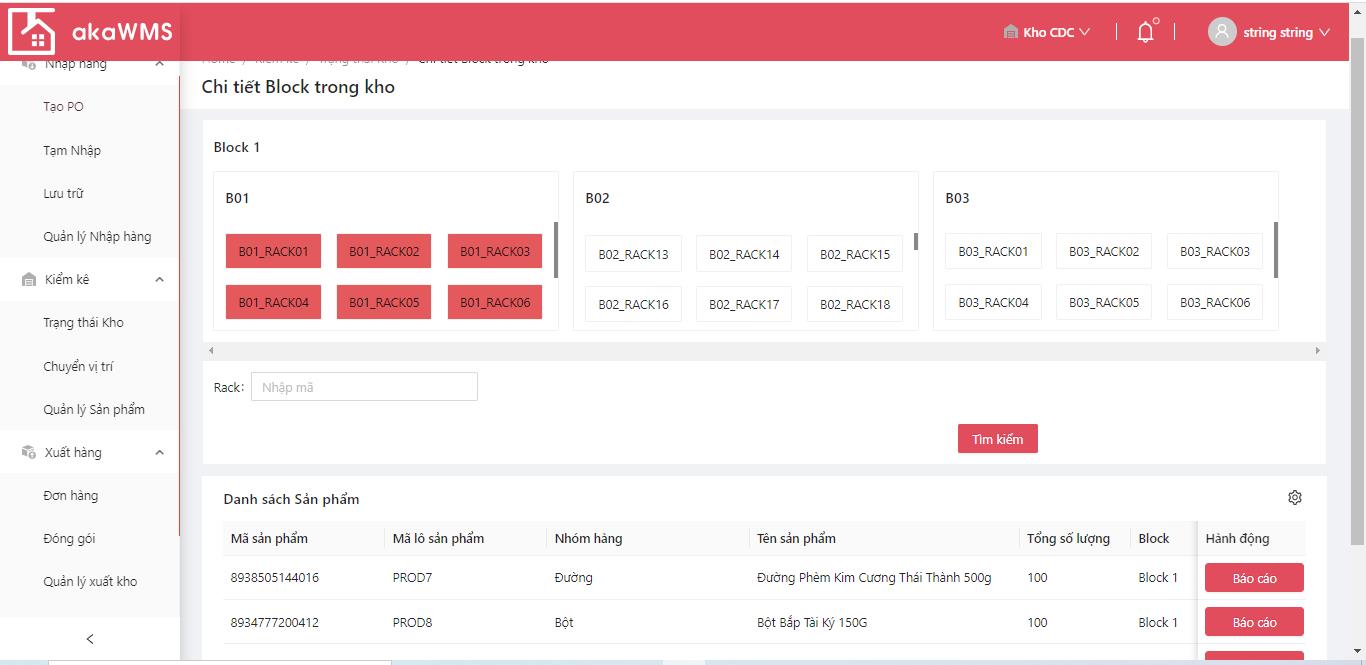Click the Kiểm kê warehouse icon
Image resolution: width=1366 pixels, height=665 pixels.
tap(29, 280)
